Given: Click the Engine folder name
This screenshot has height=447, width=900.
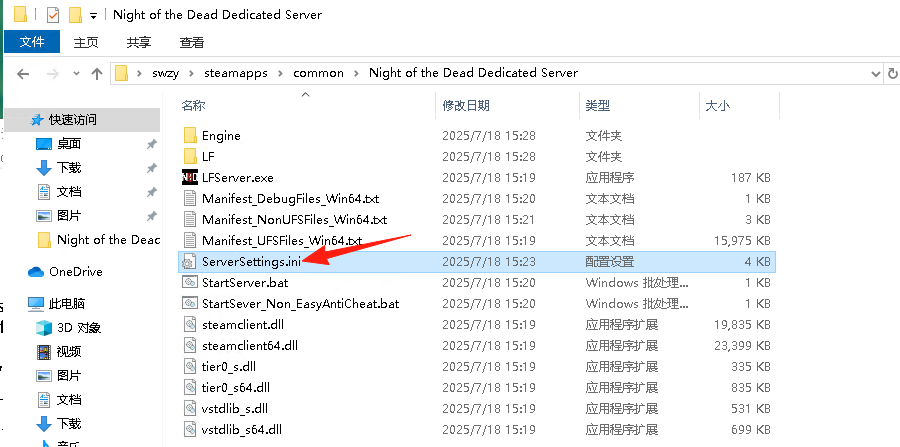Looking at the screenshot, I should click(x=221, y=135).
